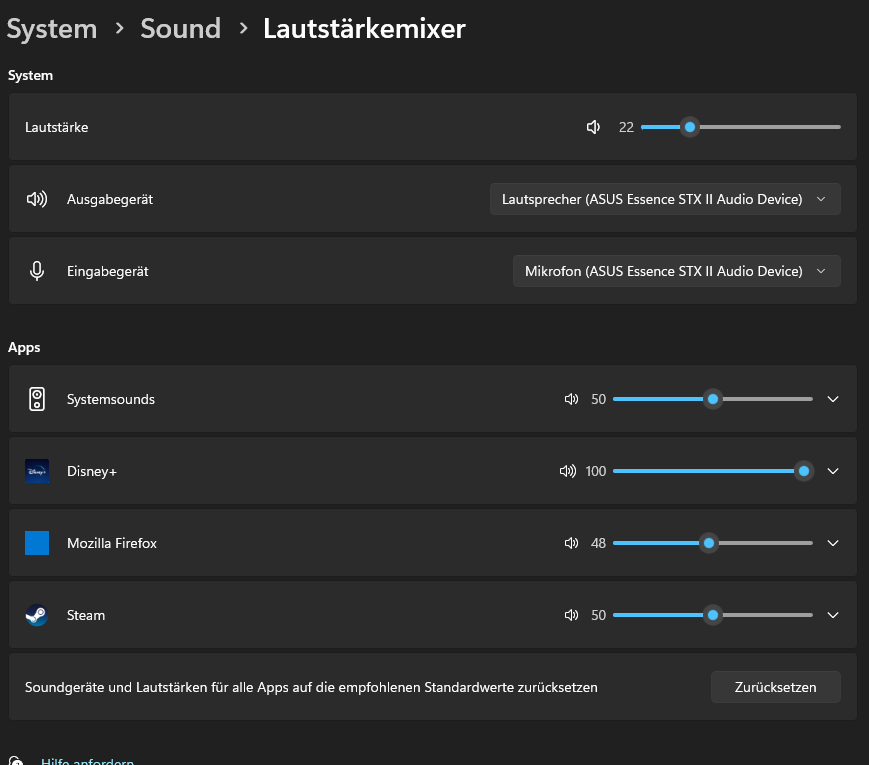Image resolution: width=869 pixels, height=765 pixels.
Task: Expand the Disney+ settings chevron
Action: click(x=833, y=471)
